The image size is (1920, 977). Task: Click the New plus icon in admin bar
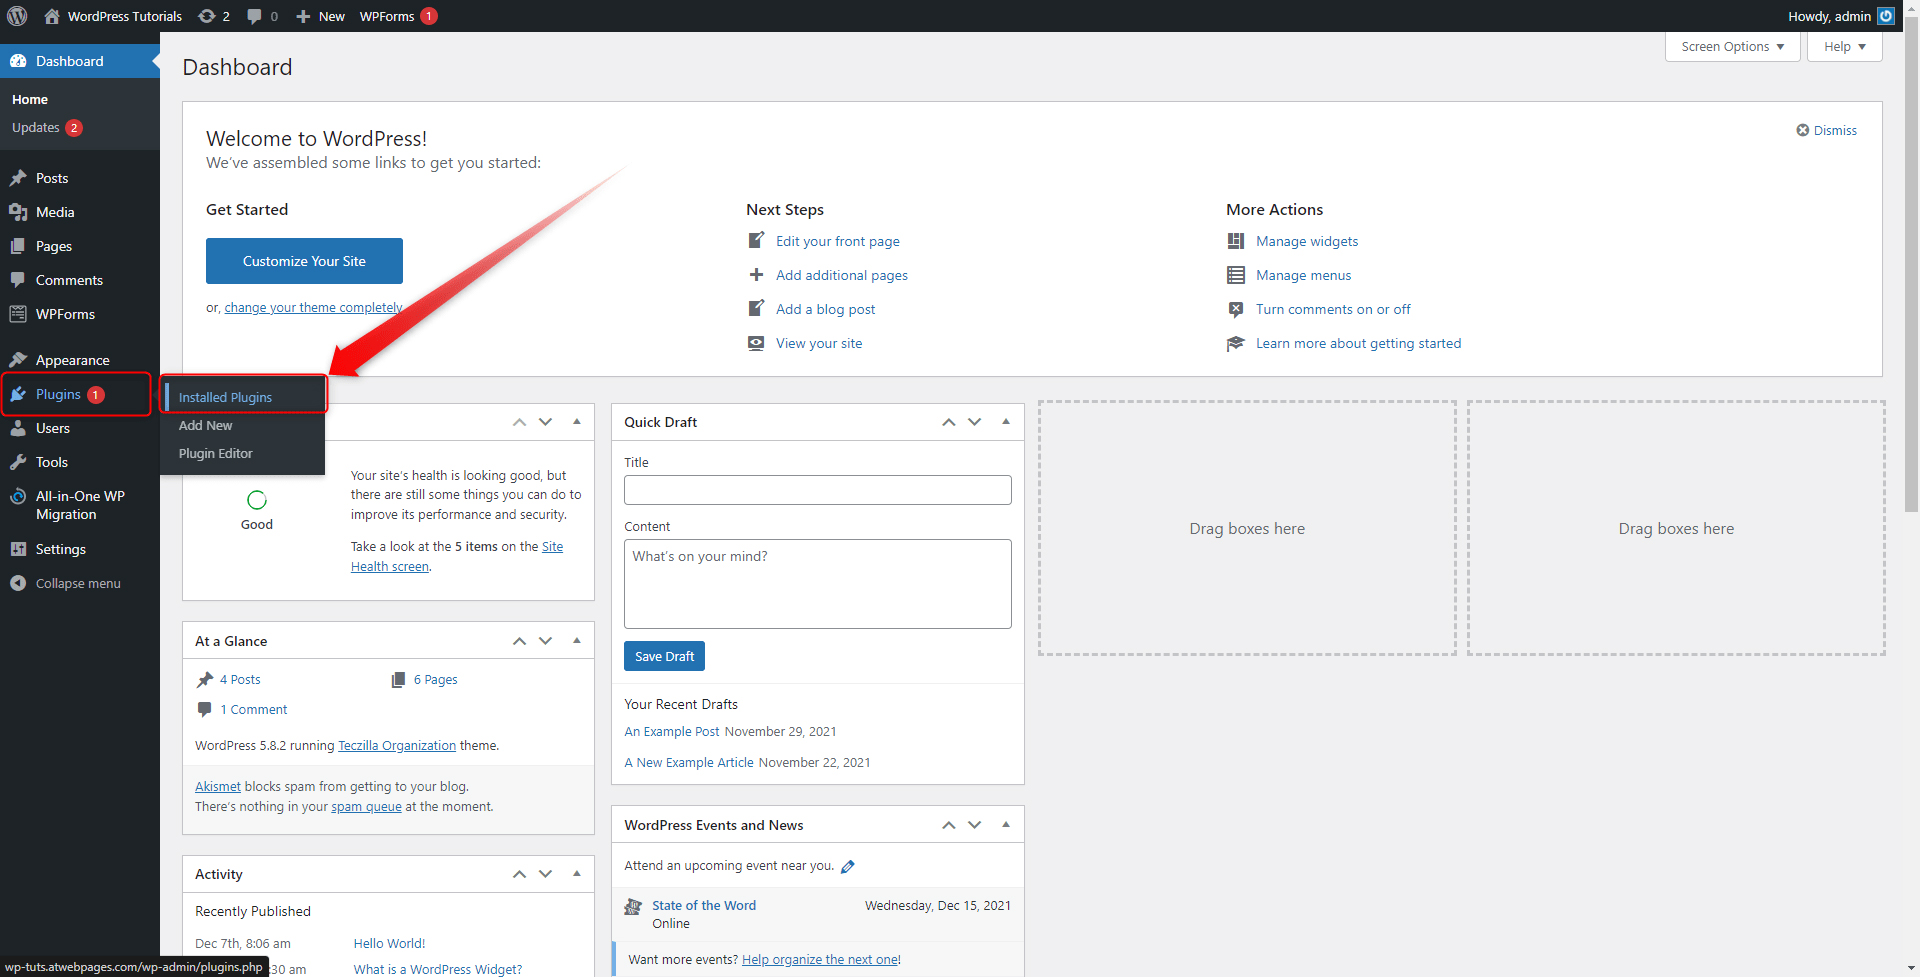[303, 16]
